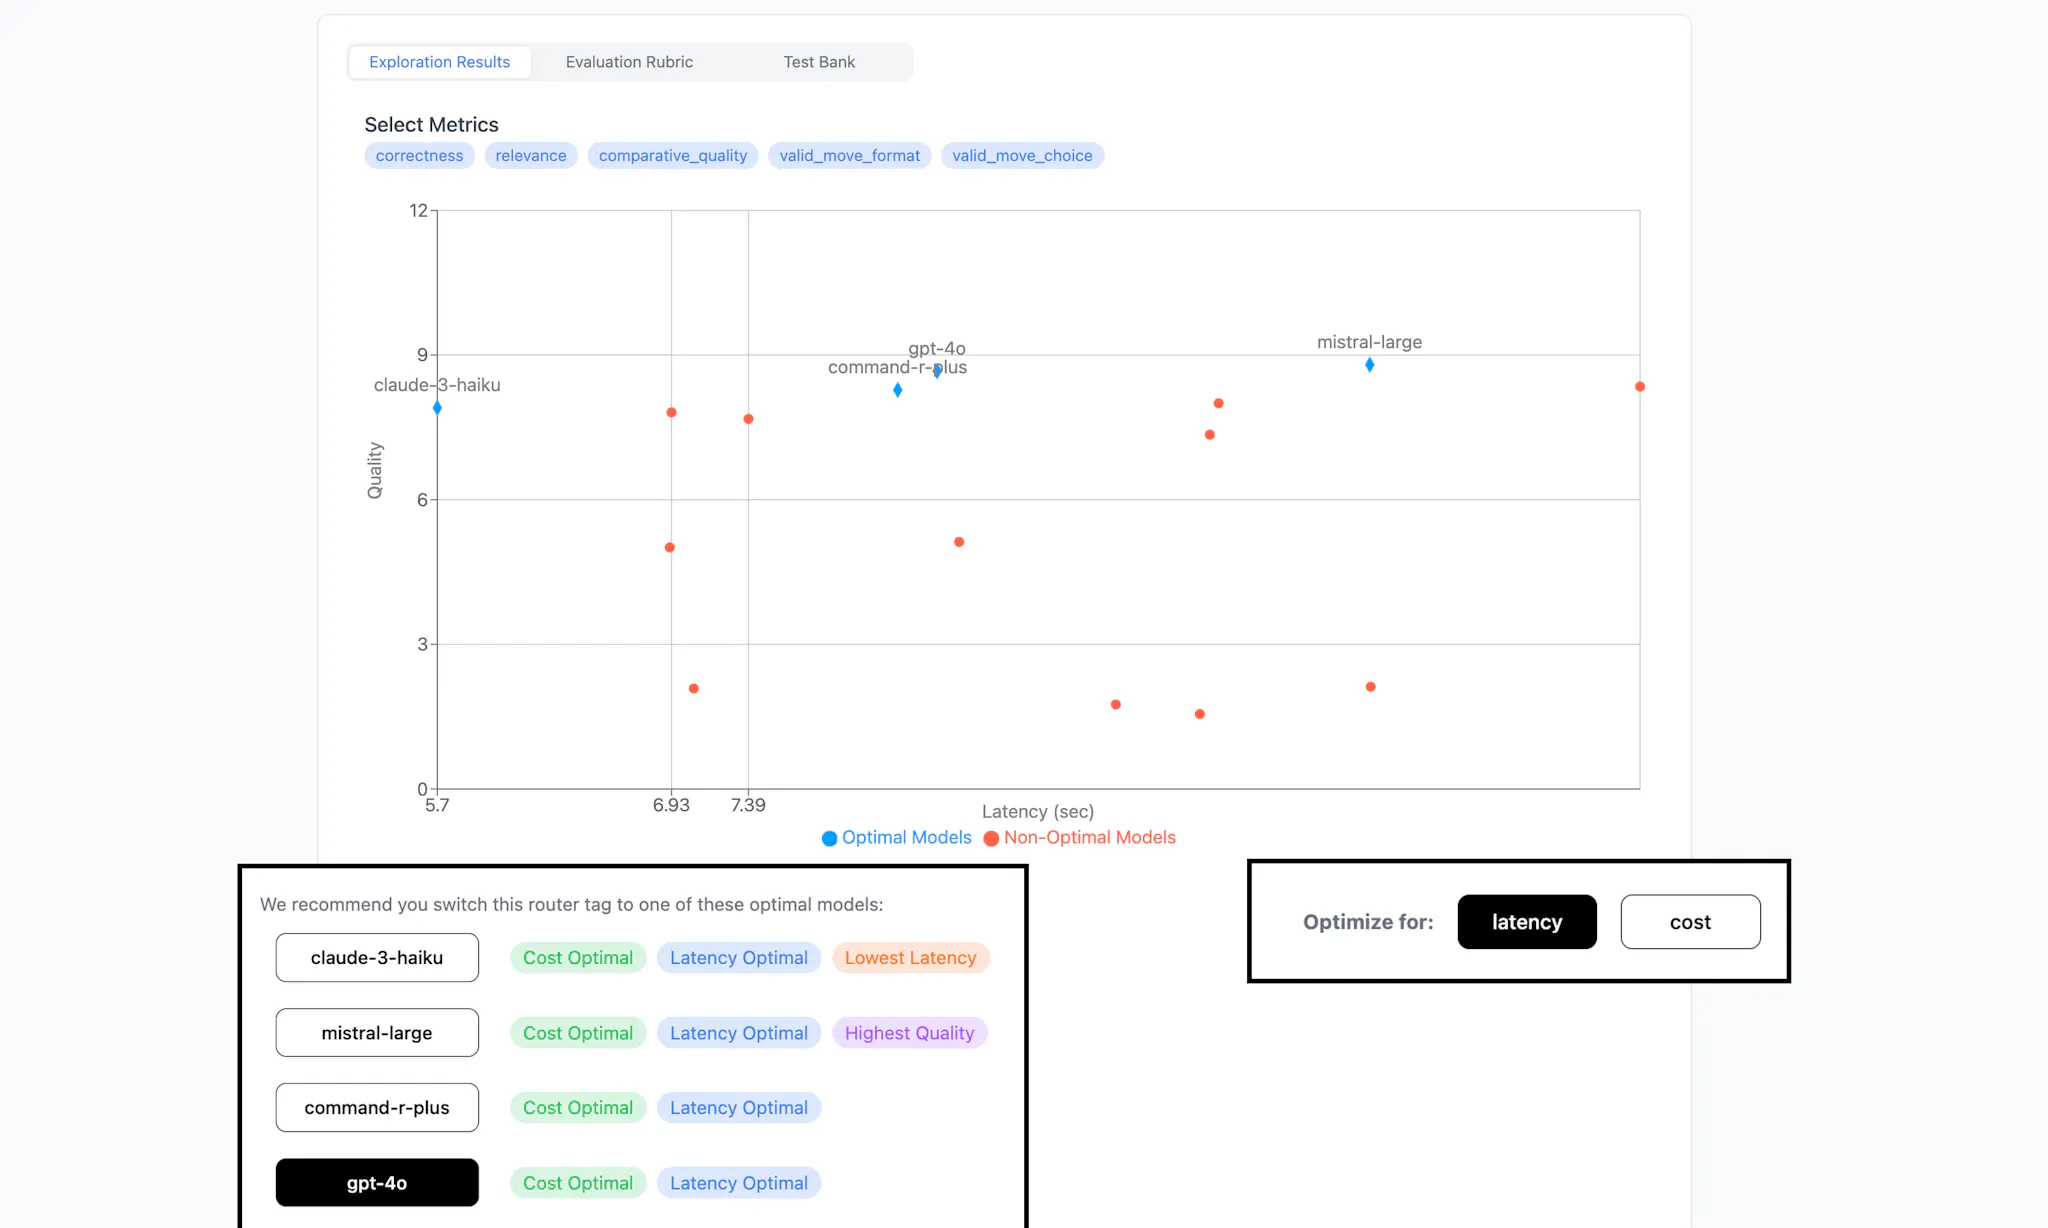The height and width of the screenshot is (1228, 2048).
Task: Click the red point at latency 7.39
Action: click(x=748, y=419)
